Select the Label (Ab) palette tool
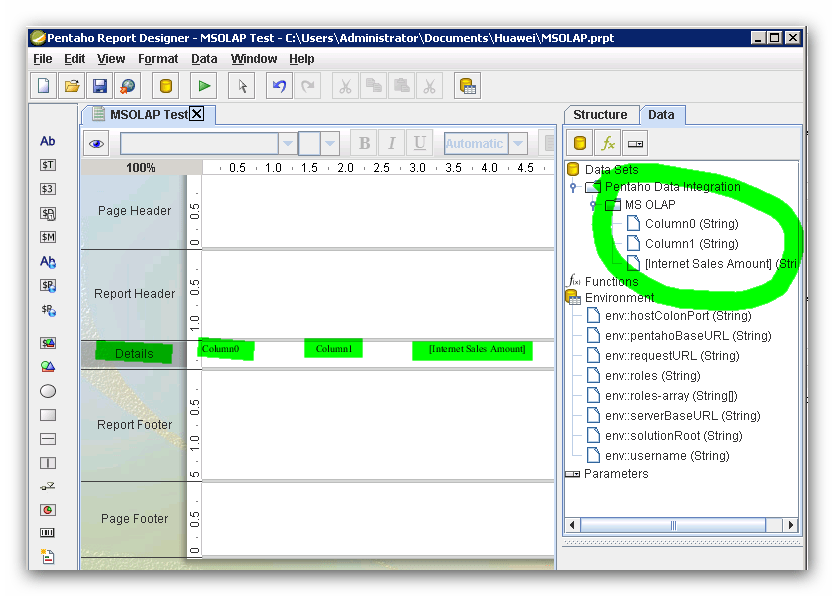Viewport: 834px width, 596px height. 48,141
